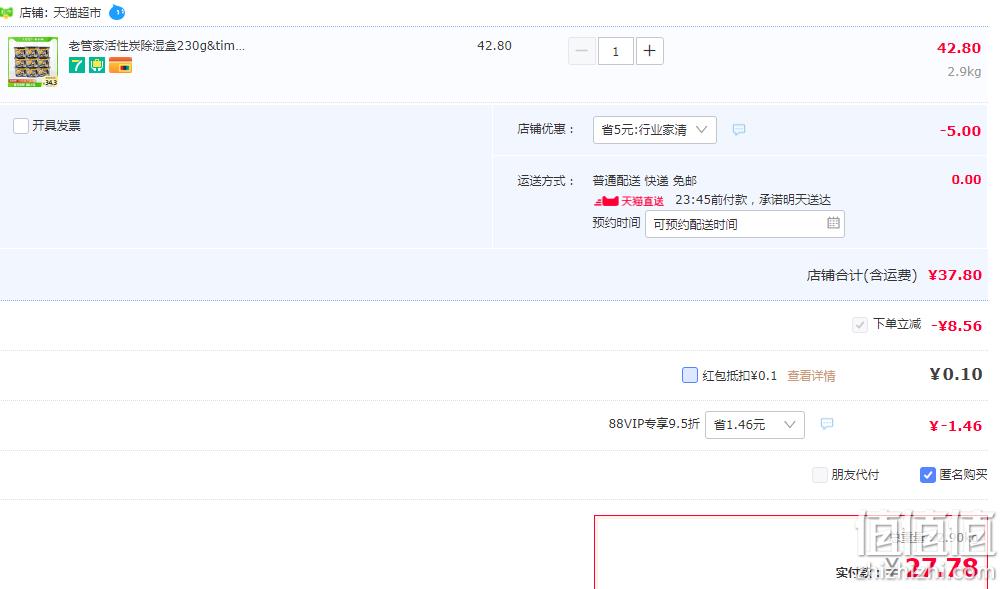Click the orange credit card payment badge

point(120,65)
